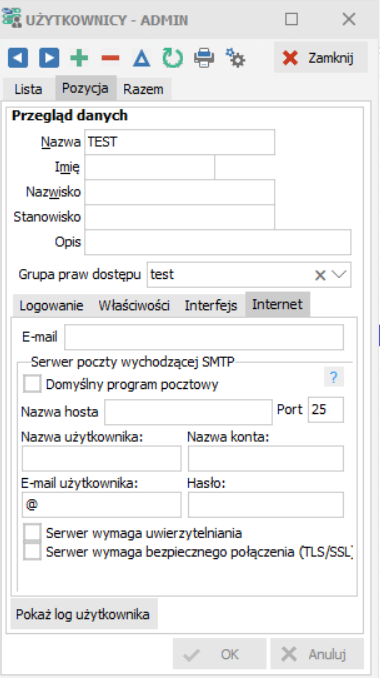Open the Interfejs tab
380x678 pixels.
(x=211, y=306)
